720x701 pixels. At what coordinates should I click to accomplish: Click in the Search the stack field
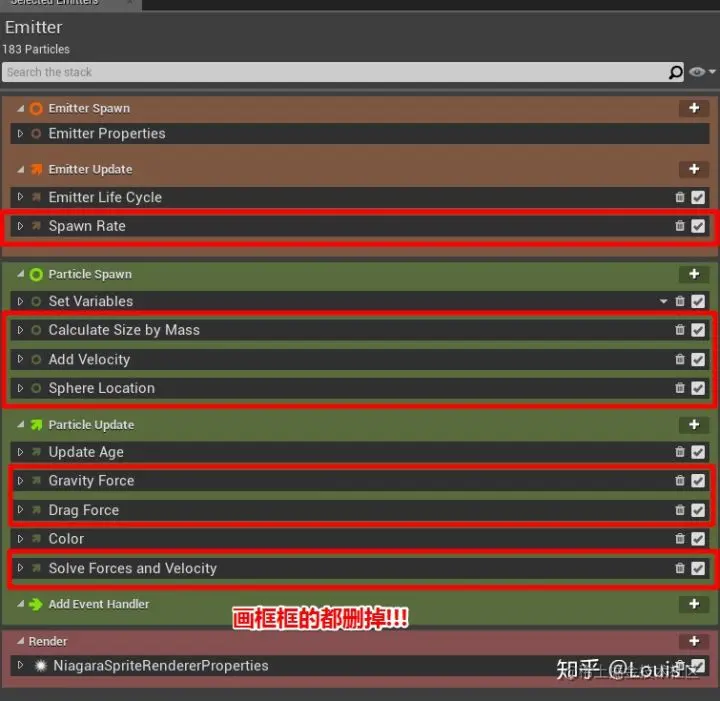(x=343, y=72)
